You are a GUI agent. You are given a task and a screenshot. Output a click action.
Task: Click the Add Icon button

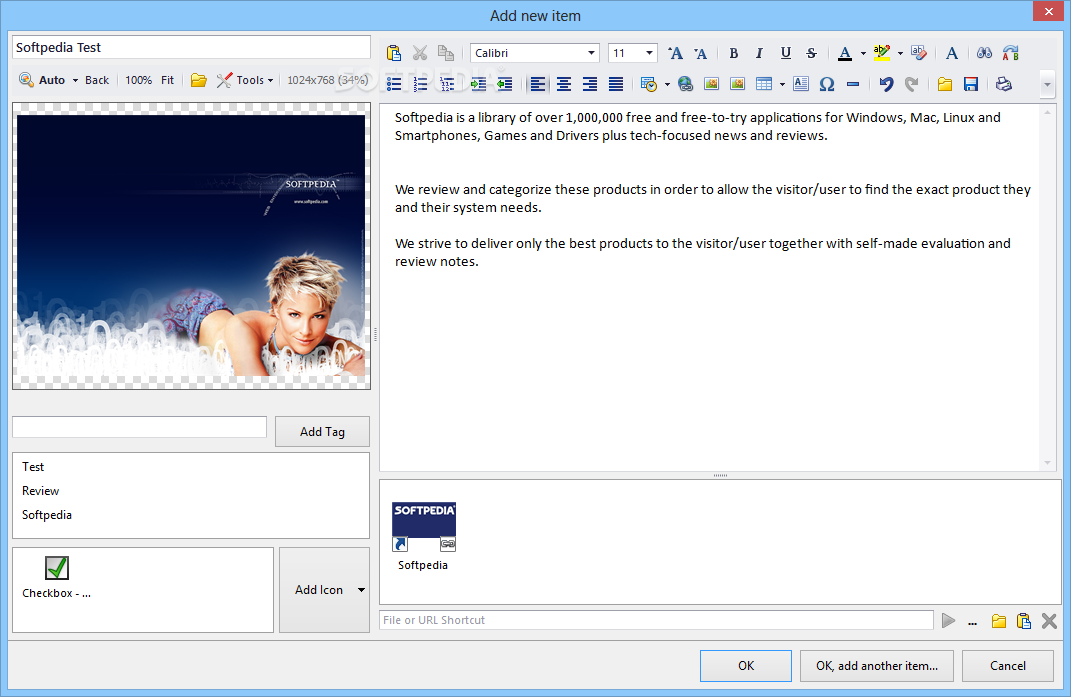324,590
